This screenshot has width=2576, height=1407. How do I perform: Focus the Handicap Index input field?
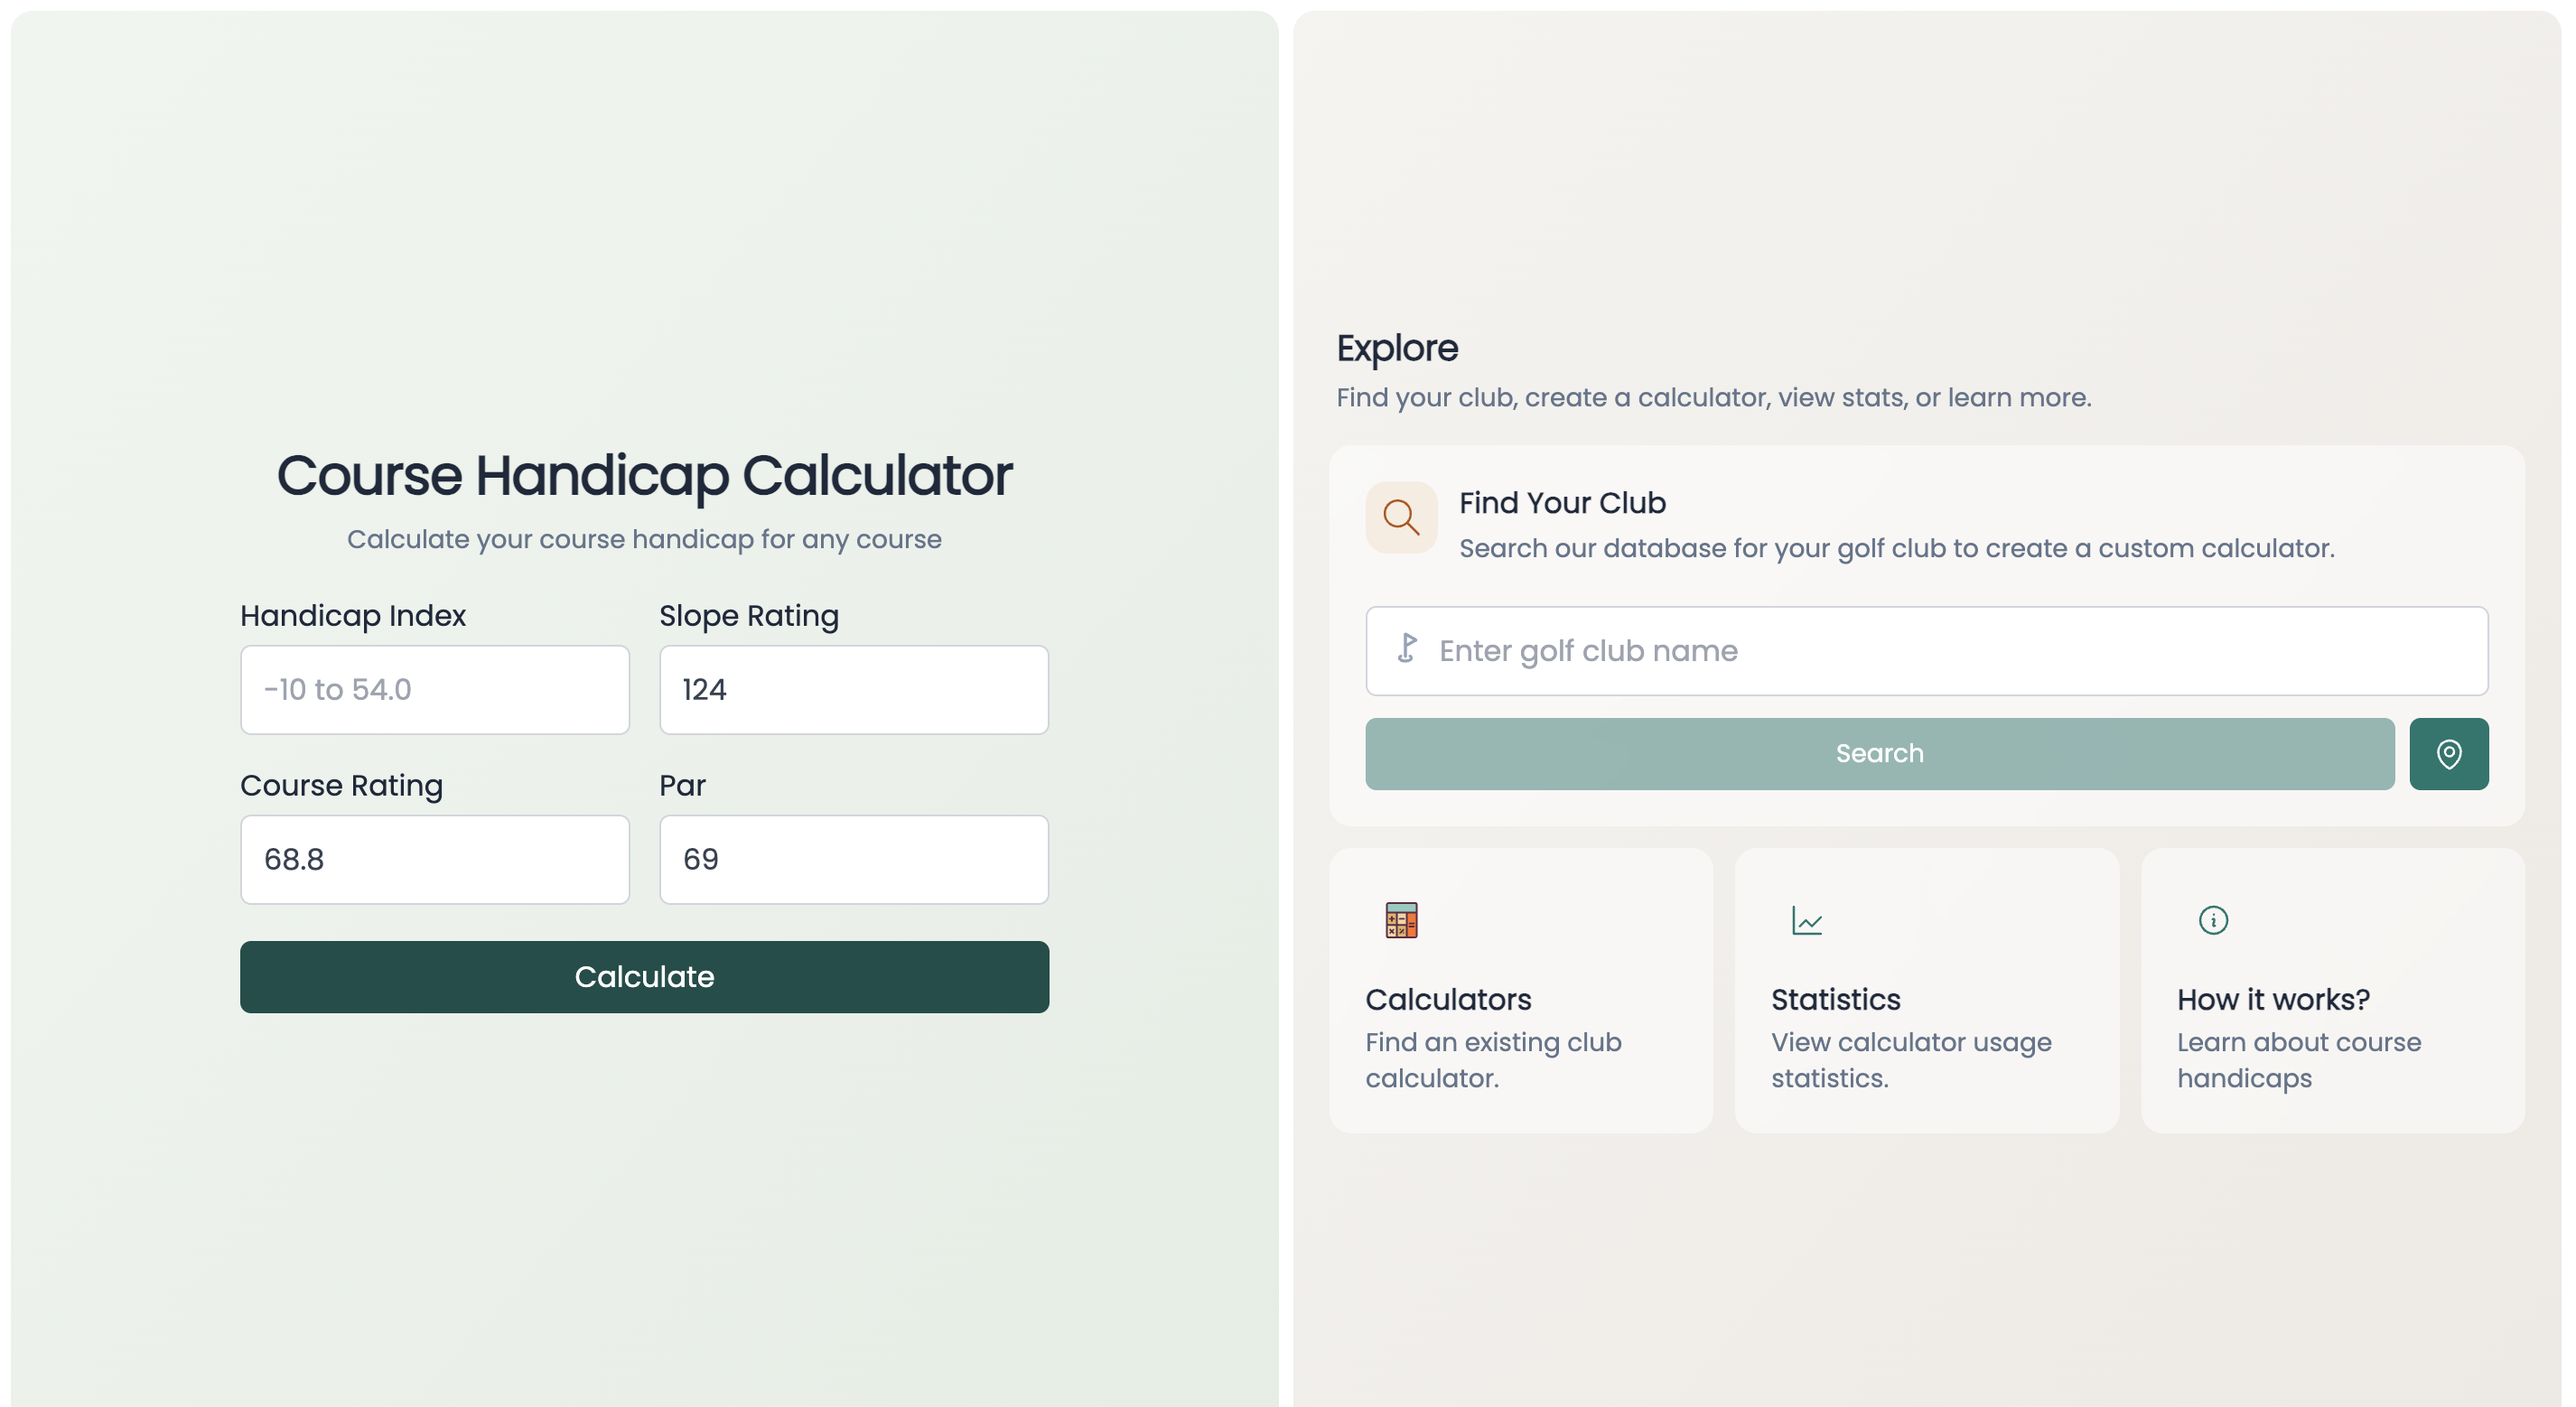click(x=434, y=690)
